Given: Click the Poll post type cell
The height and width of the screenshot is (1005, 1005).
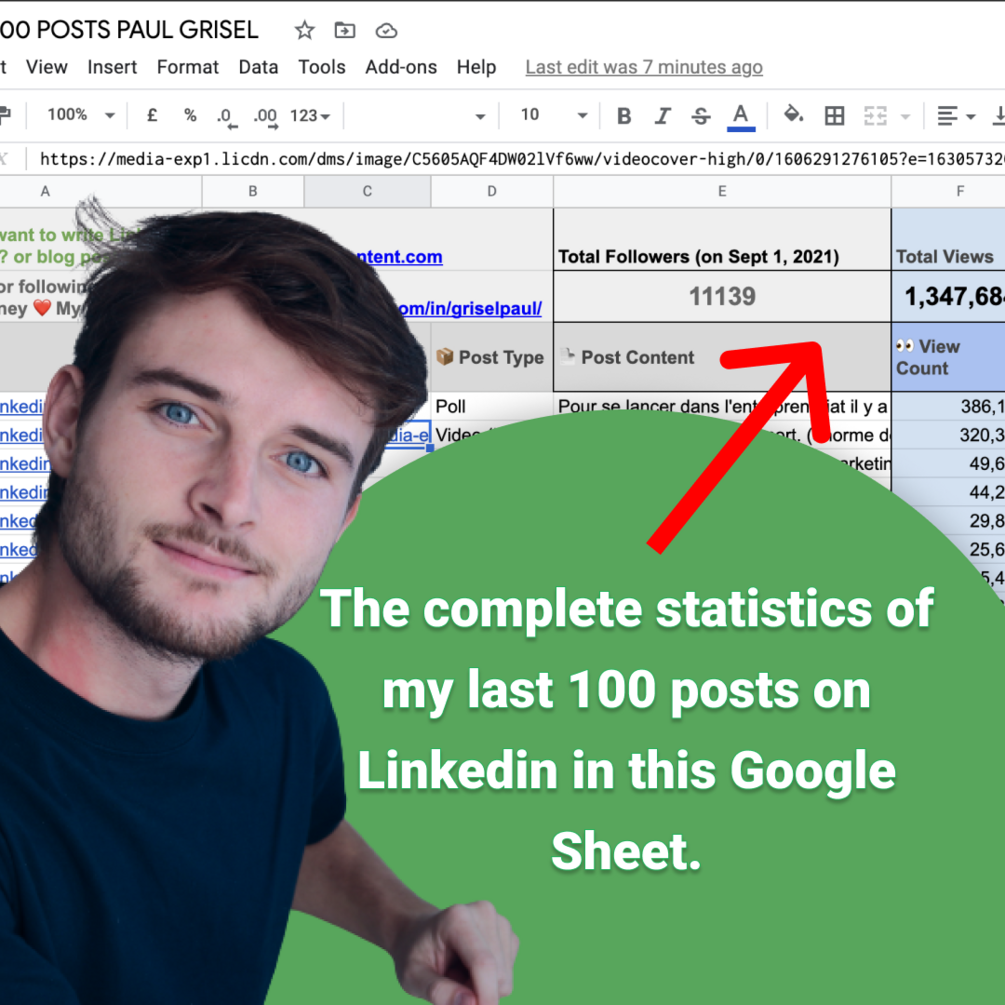Looking at the screenshot, I should point(492,406).
